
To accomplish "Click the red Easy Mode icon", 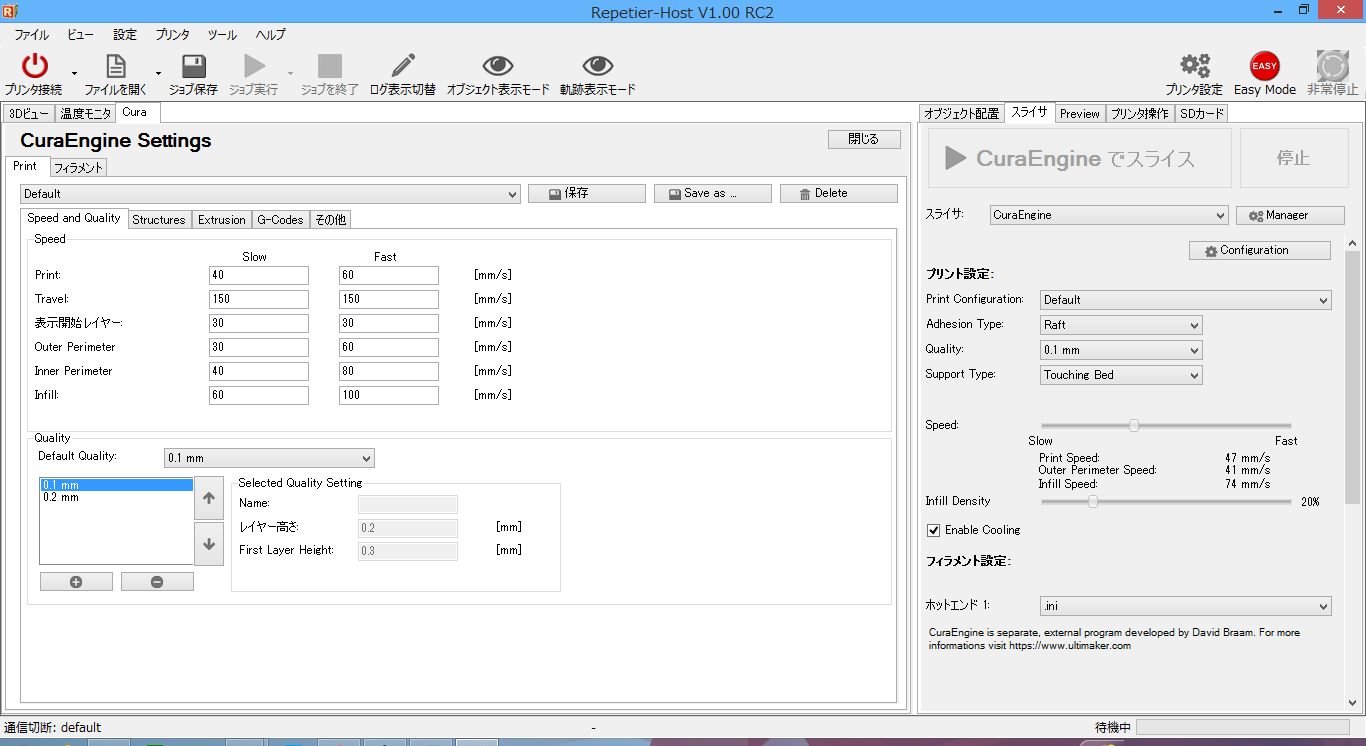I will [1265, 66].
